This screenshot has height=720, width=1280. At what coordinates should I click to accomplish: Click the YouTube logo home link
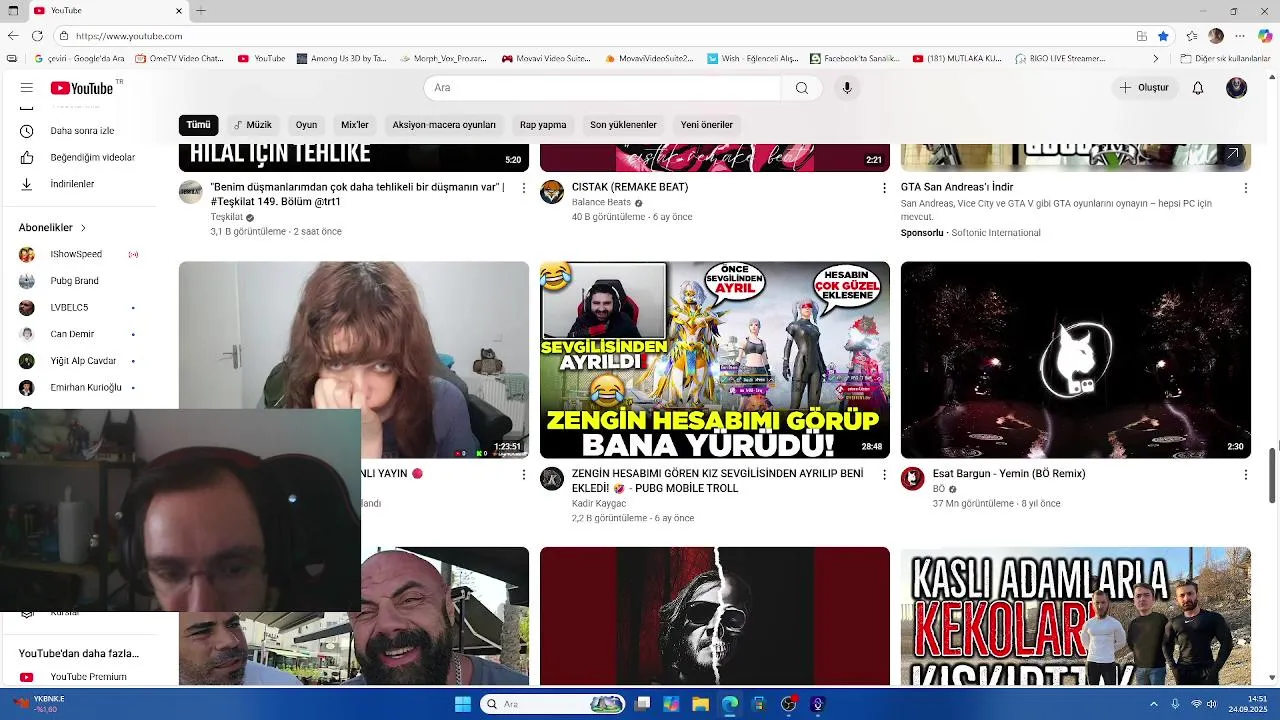pos(82,88)
